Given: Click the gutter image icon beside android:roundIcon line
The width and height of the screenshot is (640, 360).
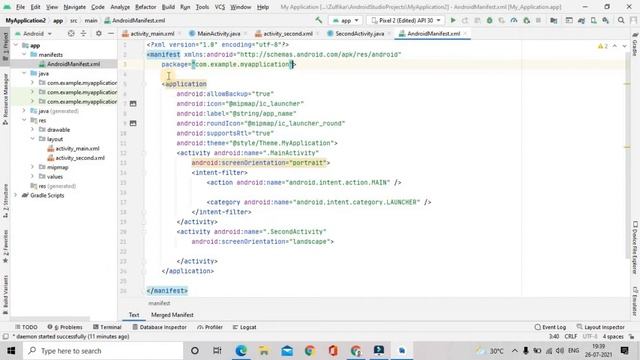Looking at the screenshot, I should click(x=133, y=123).
